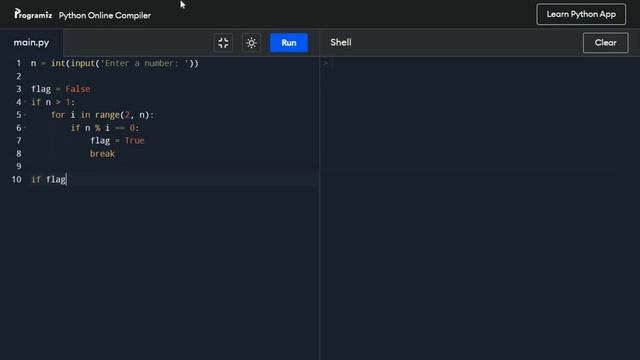Image resolution: width=640 pixels, height=360 pixels.
Task: Click the 'for i in range(2, n):' line
Action: pos(102,115)
